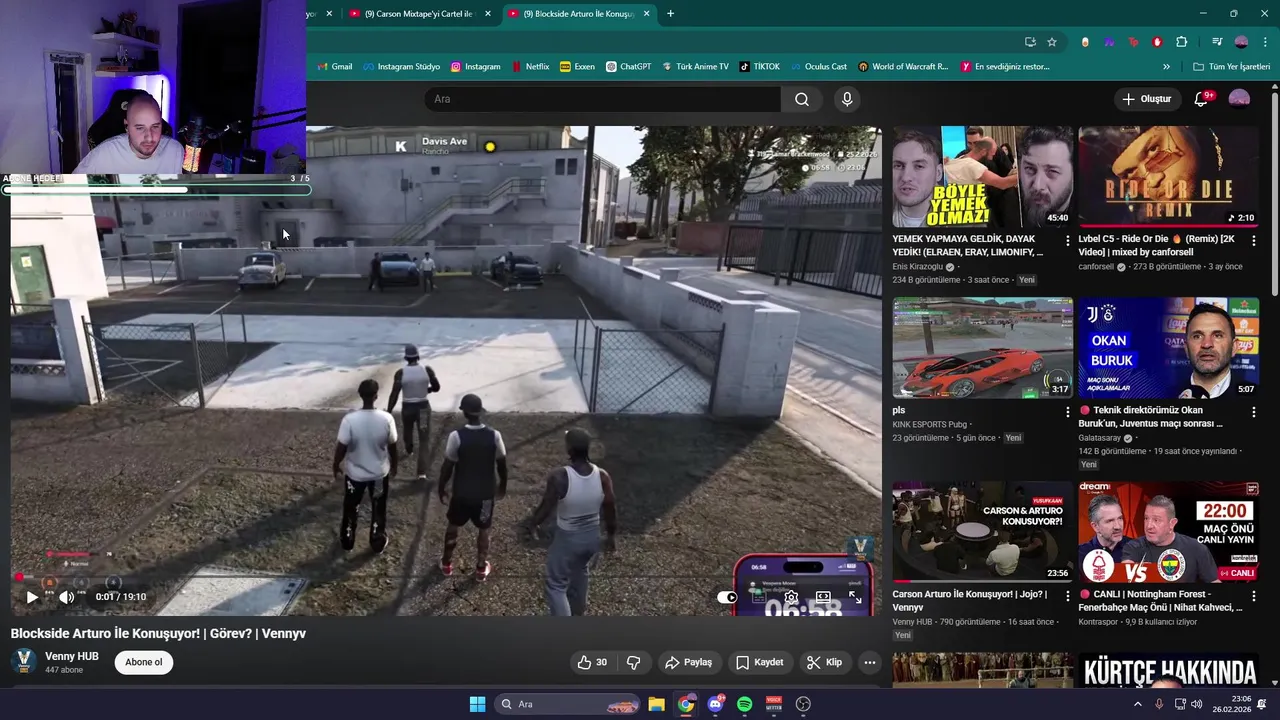Screen dimensions: 1280x720
Task: Play the YouTube video
Action: [x=32, y=597]
